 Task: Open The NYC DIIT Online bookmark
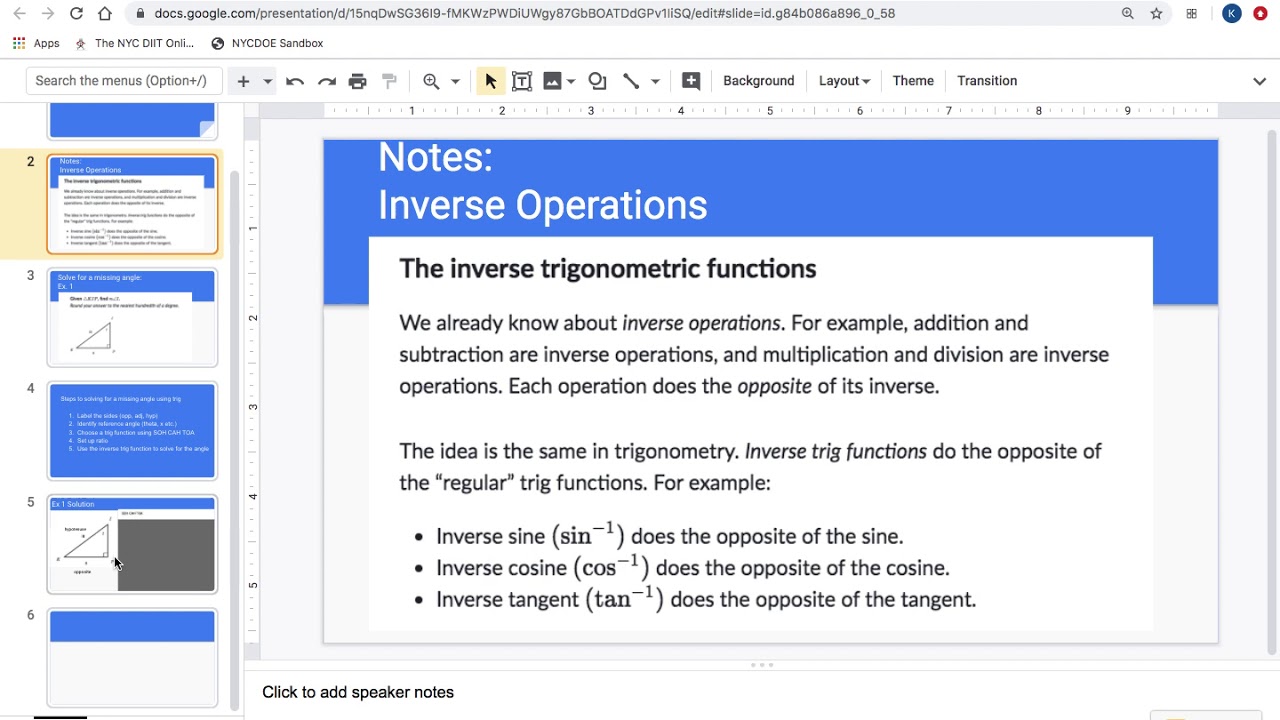134,44
